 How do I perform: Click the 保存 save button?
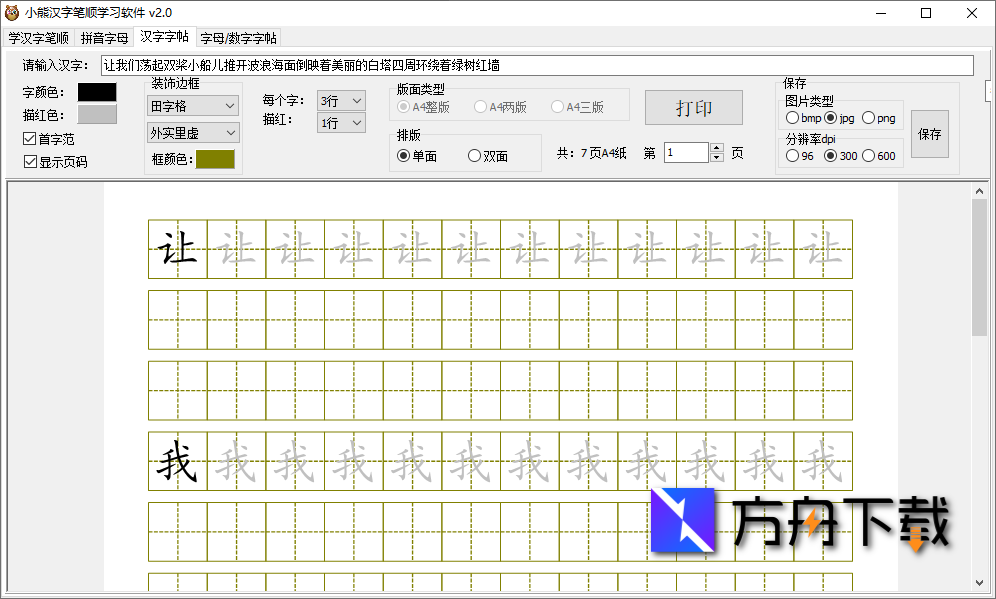[930, 133]
